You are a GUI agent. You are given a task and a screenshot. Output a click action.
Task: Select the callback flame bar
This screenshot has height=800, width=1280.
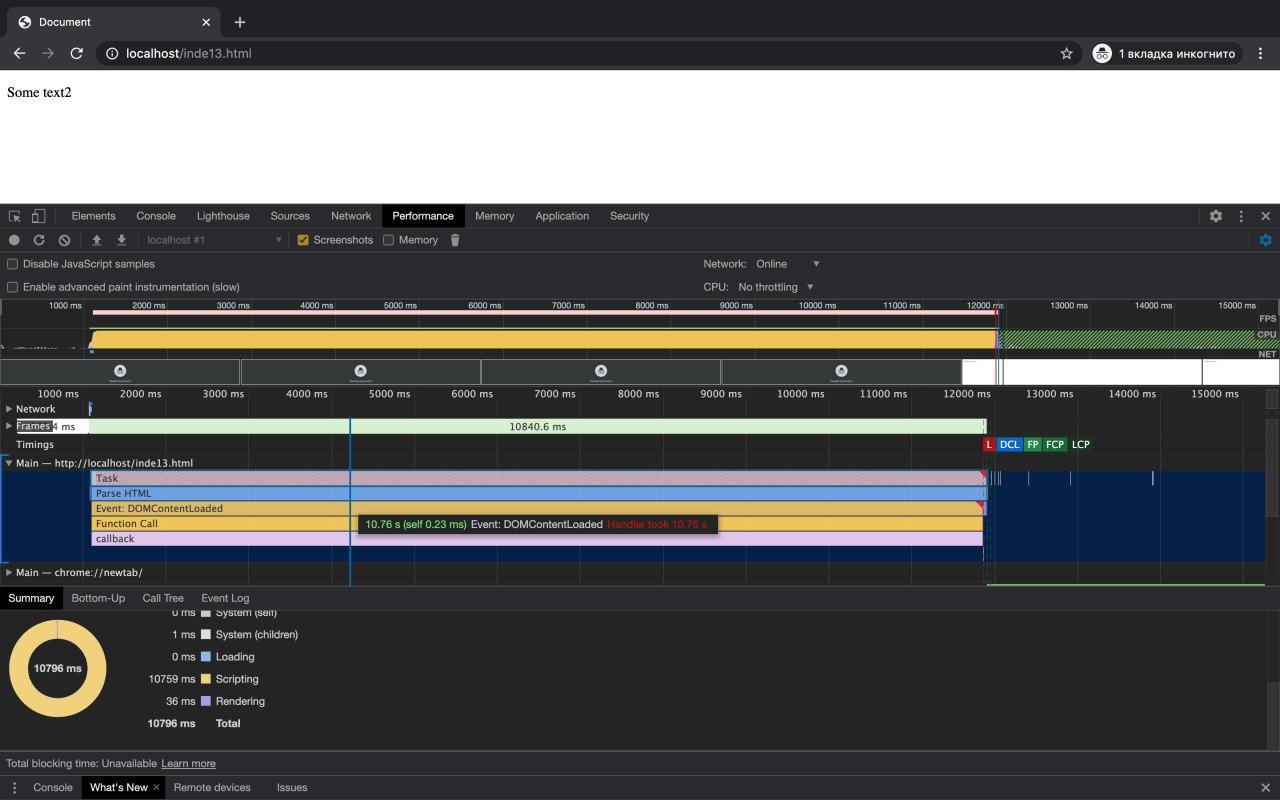(537, 539)
